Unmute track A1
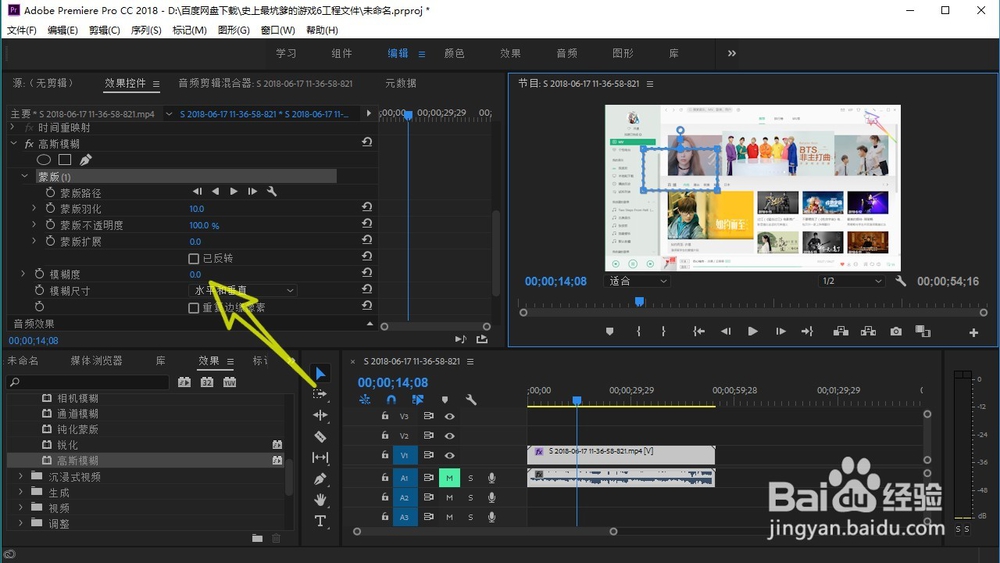The width and height of the screenshot is (1000, 563). click(450, 478)
